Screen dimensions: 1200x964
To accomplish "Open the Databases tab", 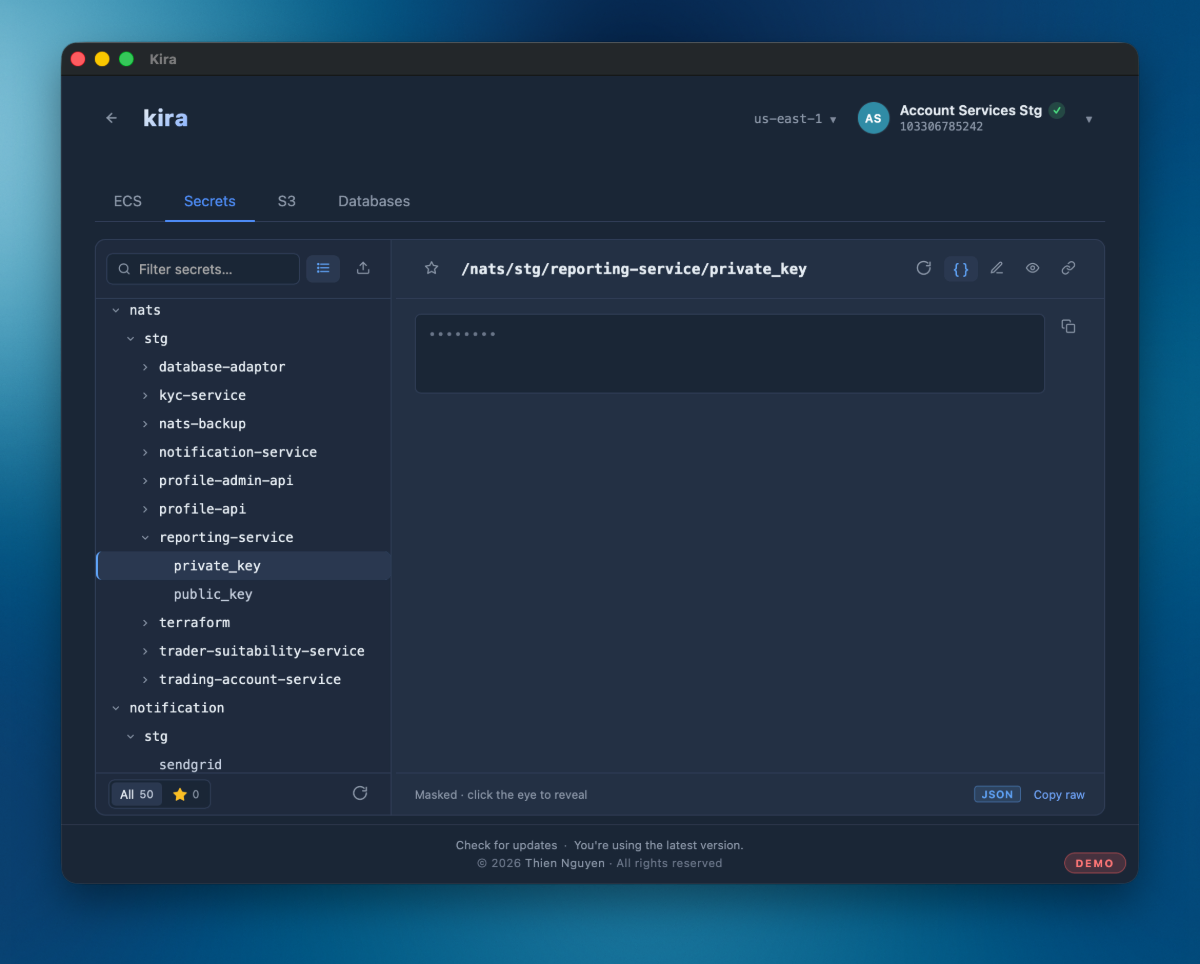I will click(374, 201).
